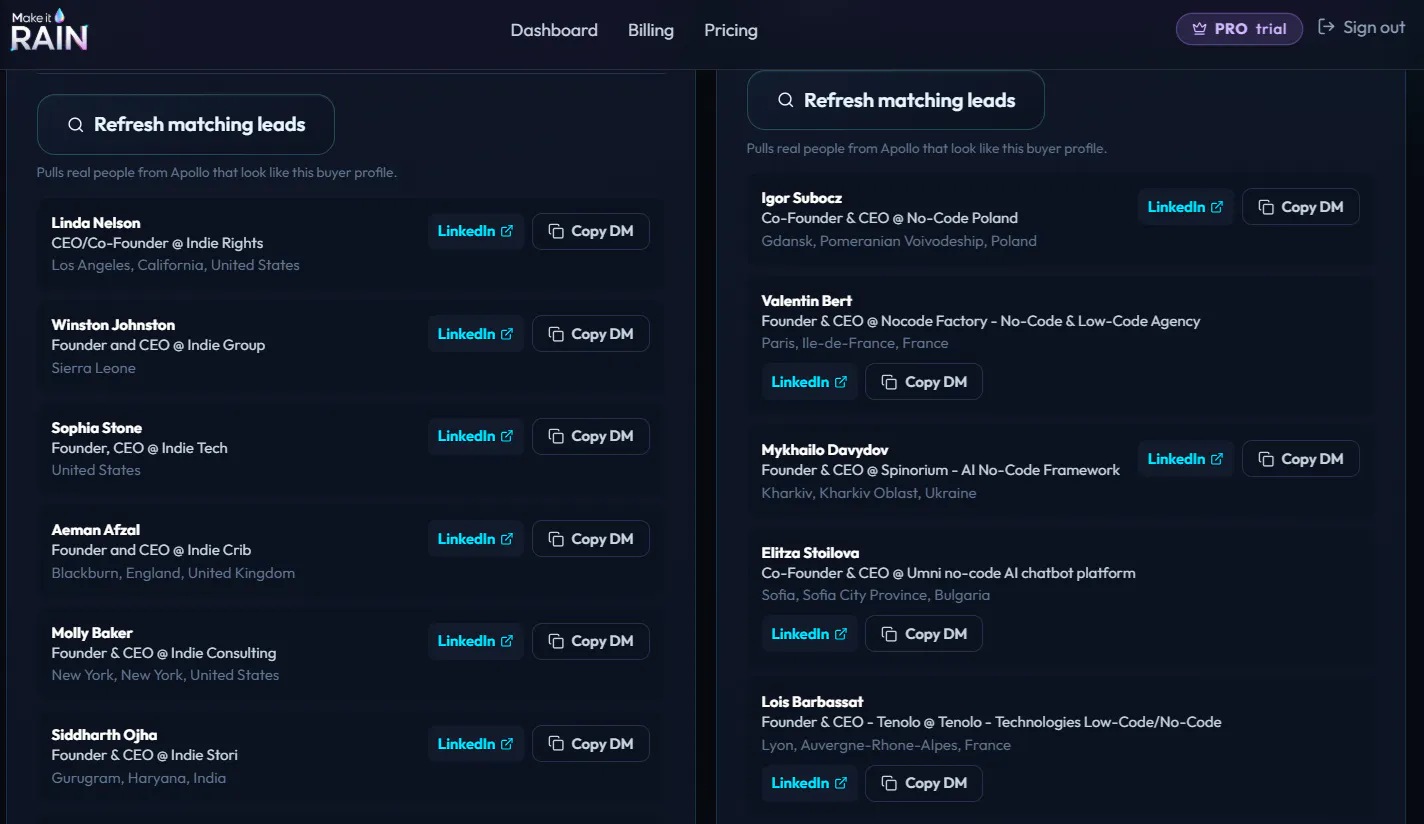
Task: Go to the Dashboard page
Action: tap(554, 30)
